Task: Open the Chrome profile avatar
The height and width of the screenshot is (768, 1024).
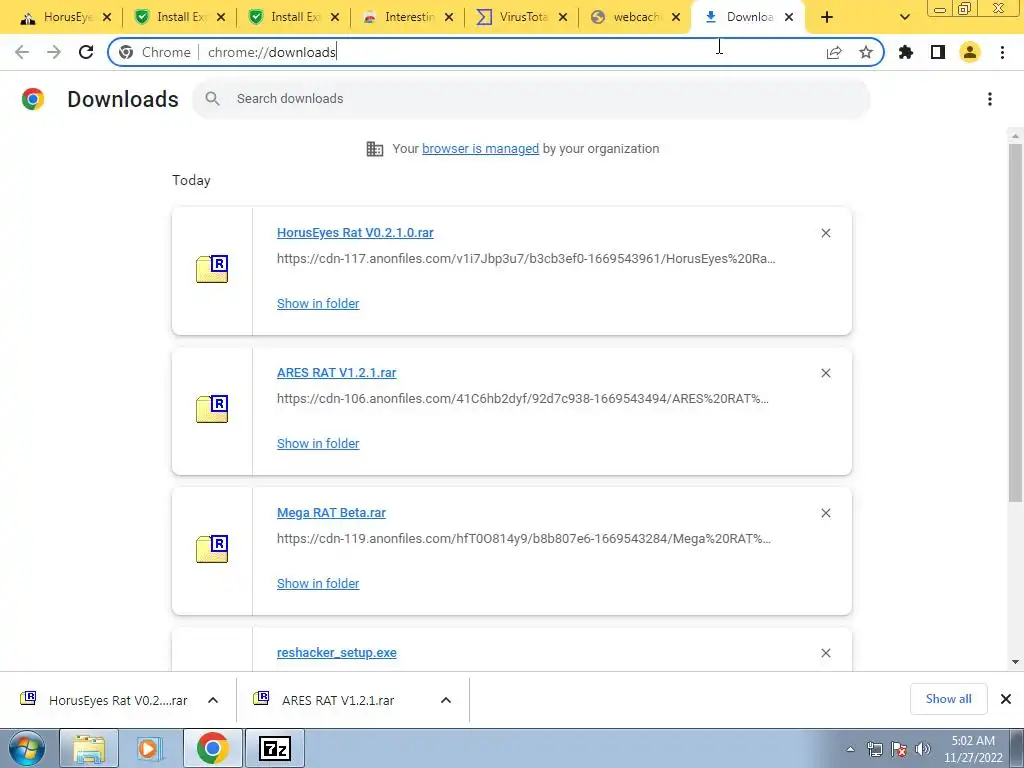Action: pyautogui.click(x=970, y=52)
